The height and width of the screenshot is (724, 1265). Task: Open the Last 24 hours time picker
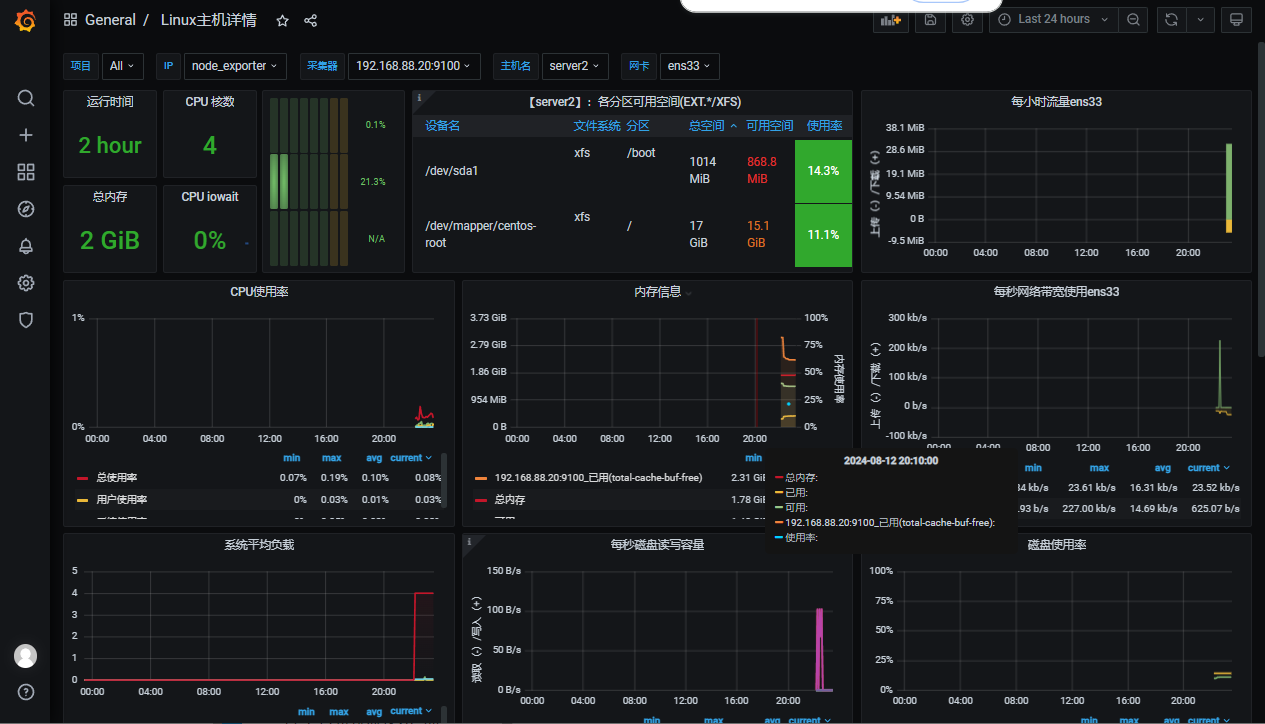click(1053, 19)
